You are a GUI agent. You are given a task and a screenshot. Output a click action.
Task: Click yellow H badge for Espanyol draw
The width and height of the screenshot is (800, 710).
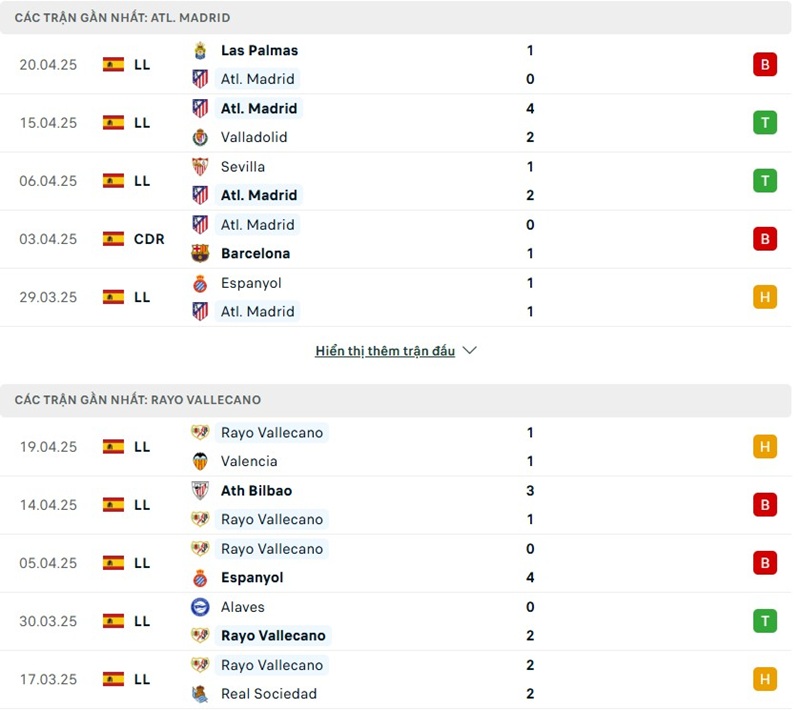[x=765, y=297]
